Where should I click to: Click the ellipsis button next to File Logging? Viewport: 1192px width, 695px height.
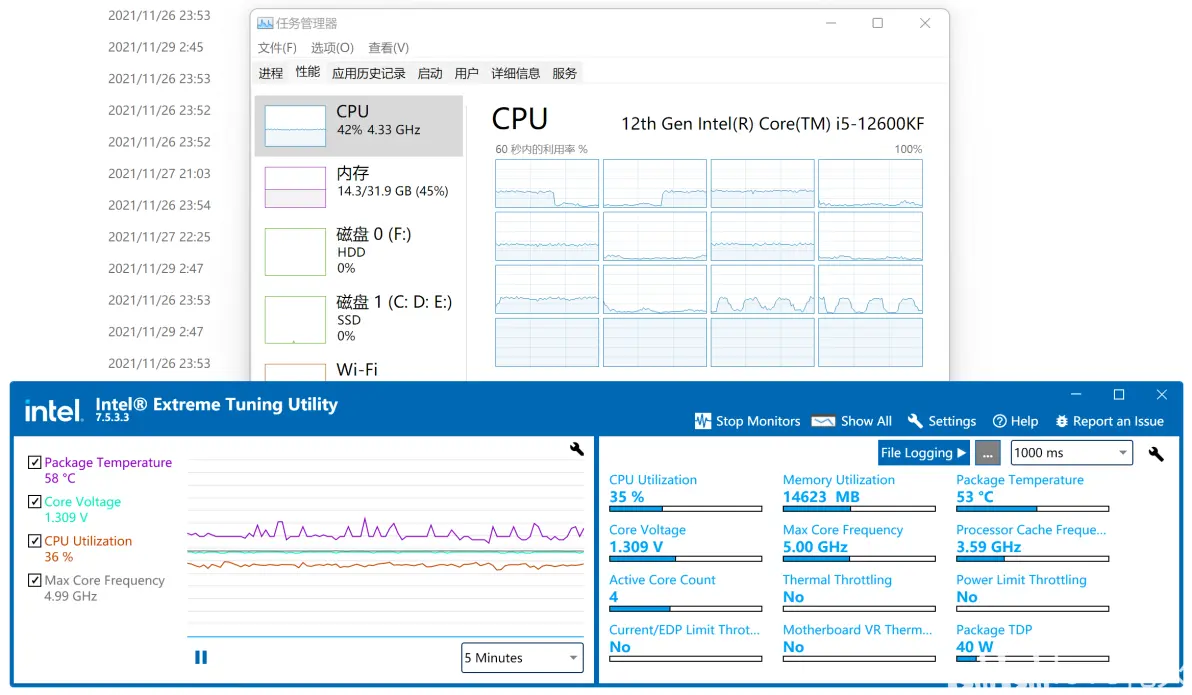pos(987,453)
